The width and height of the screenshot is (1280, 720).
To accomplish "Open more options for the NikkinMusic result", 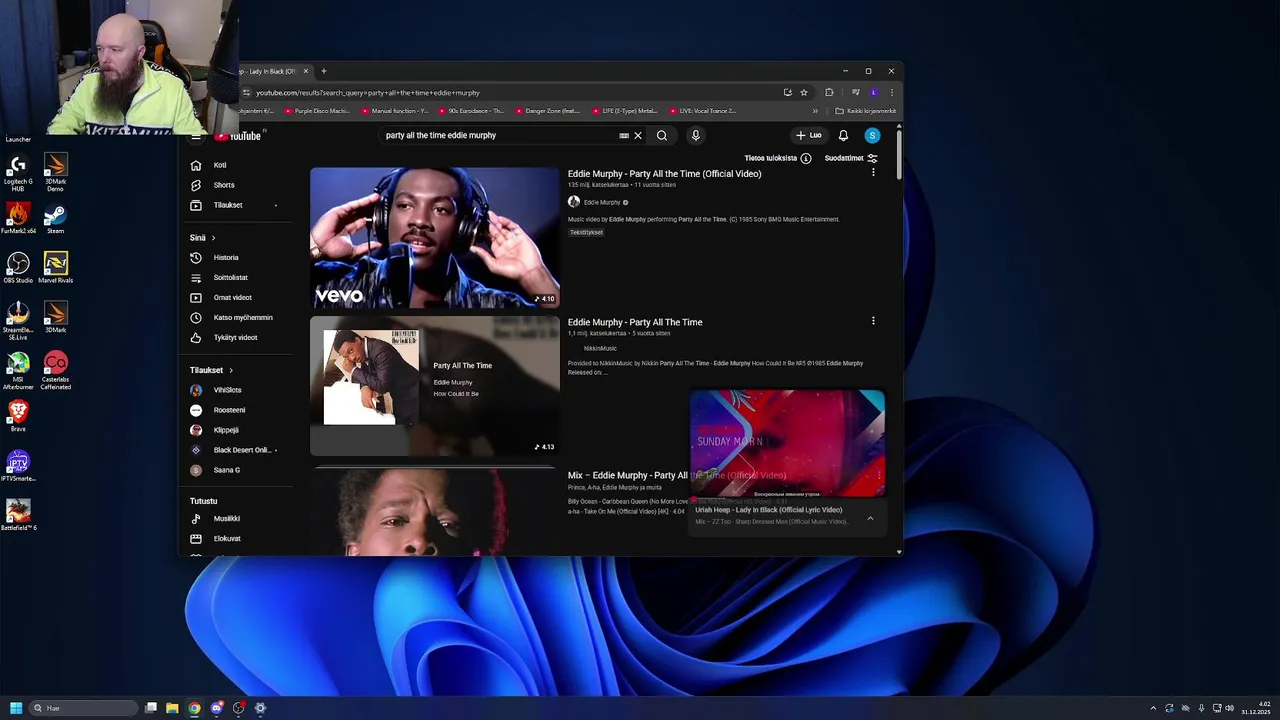I will tap(873, 321).
